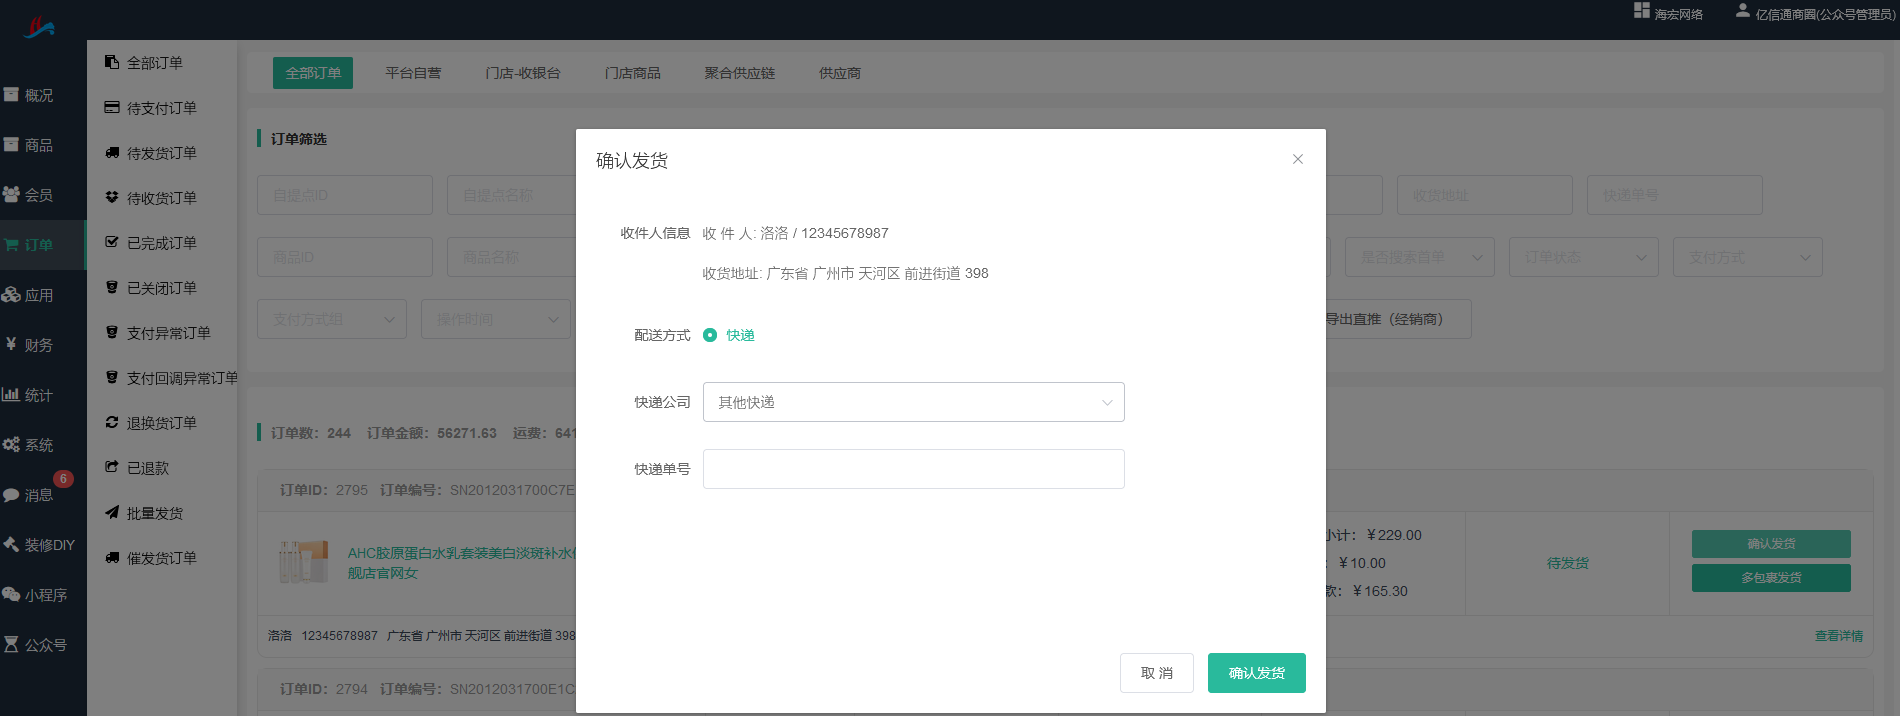The height and width of the screenshot is (716, 1900).
Task: Open the 装修DIY hammer icon
Action: [11, 545]
